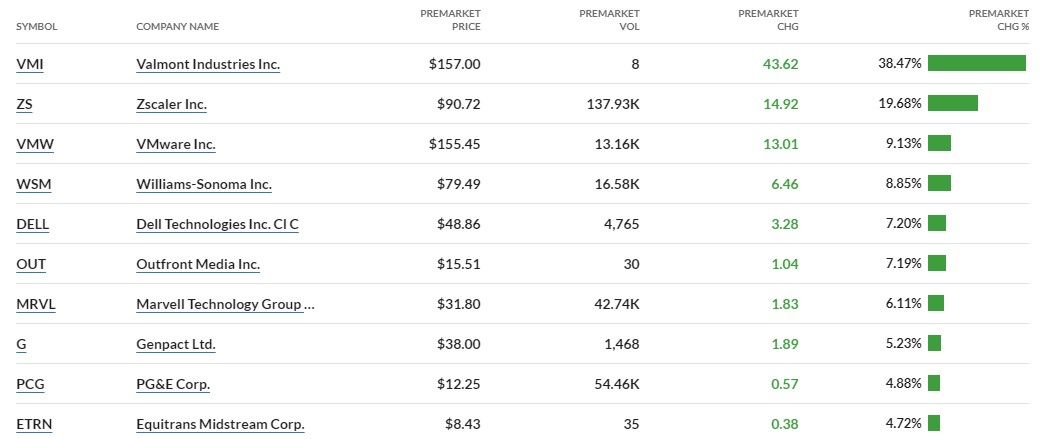Viewport: 1043px width, 439px height.
Task: Open Marvell Technology Group link
Action: (x=224, y=304)
